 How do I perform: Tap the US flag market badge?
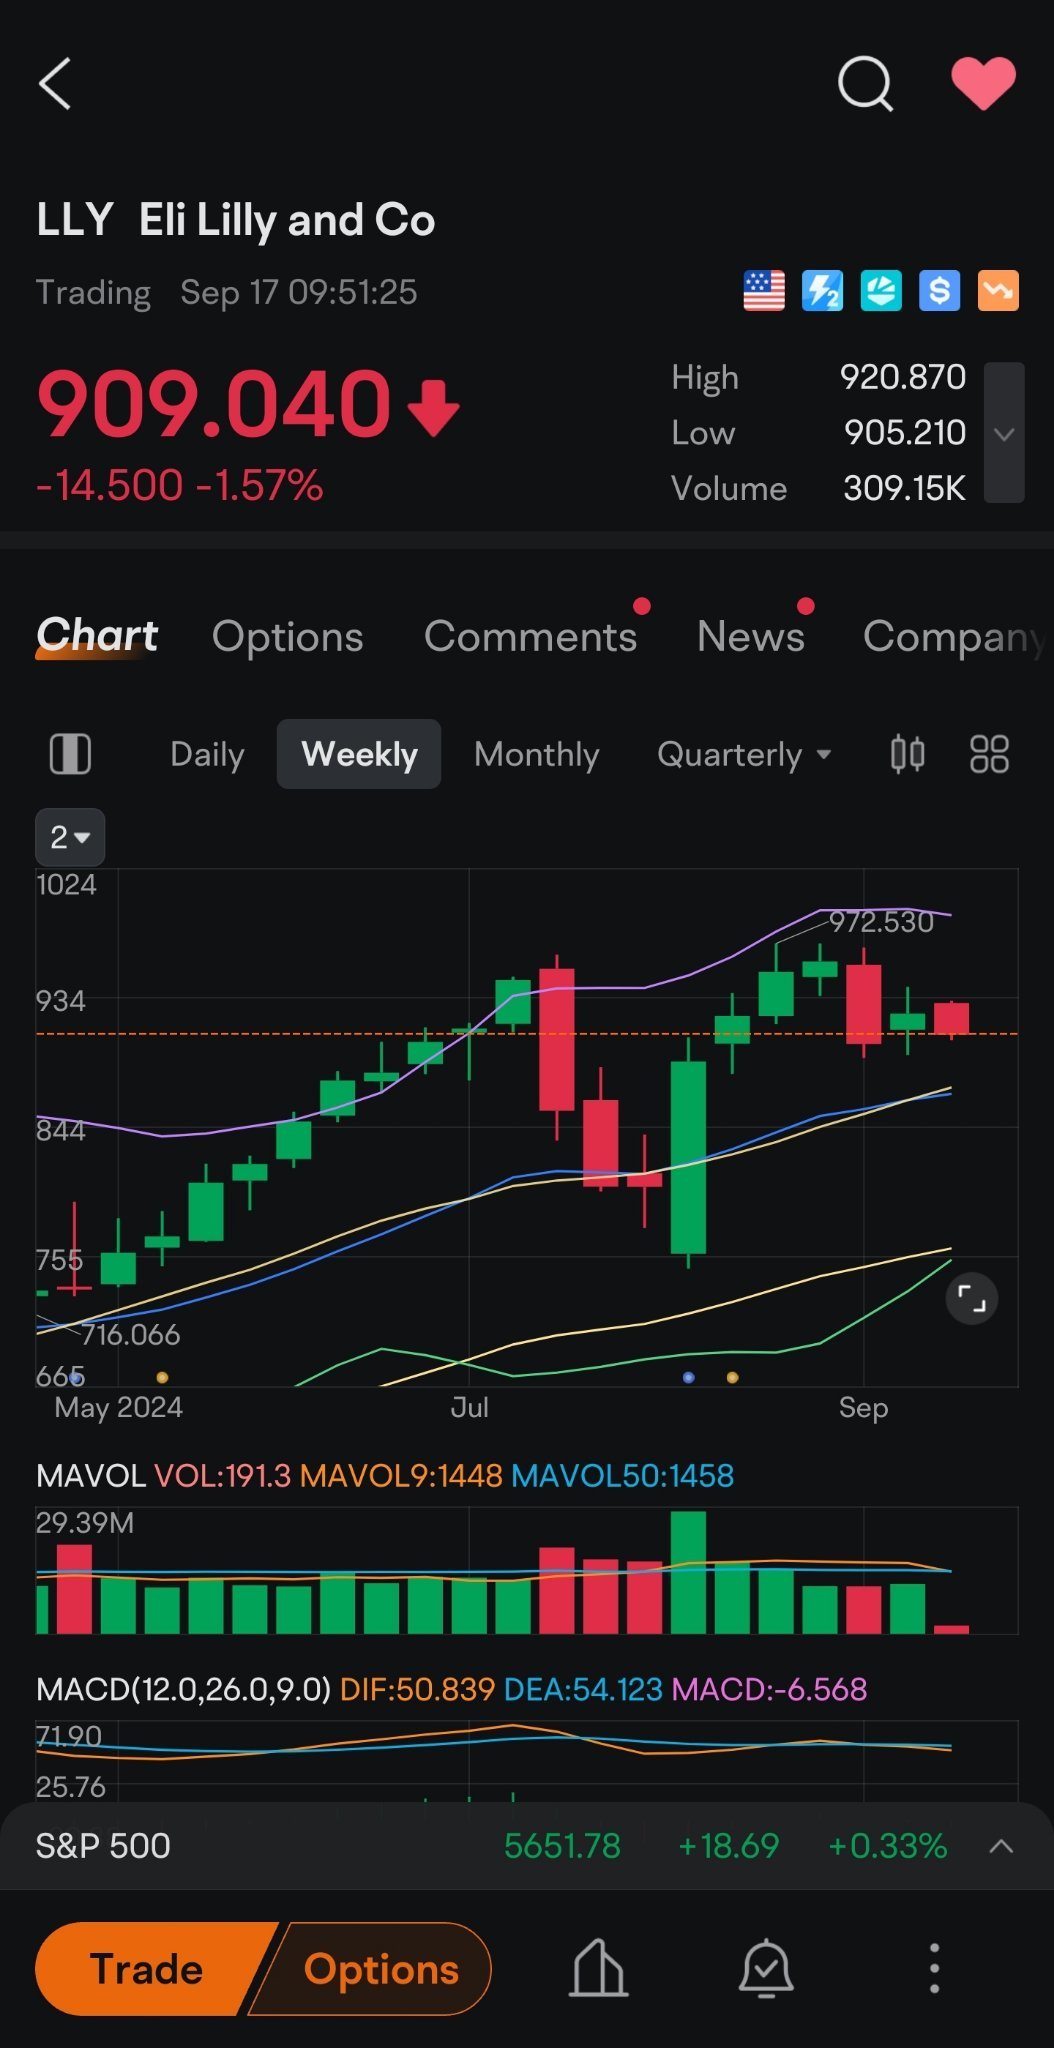[x=764, y=291]
